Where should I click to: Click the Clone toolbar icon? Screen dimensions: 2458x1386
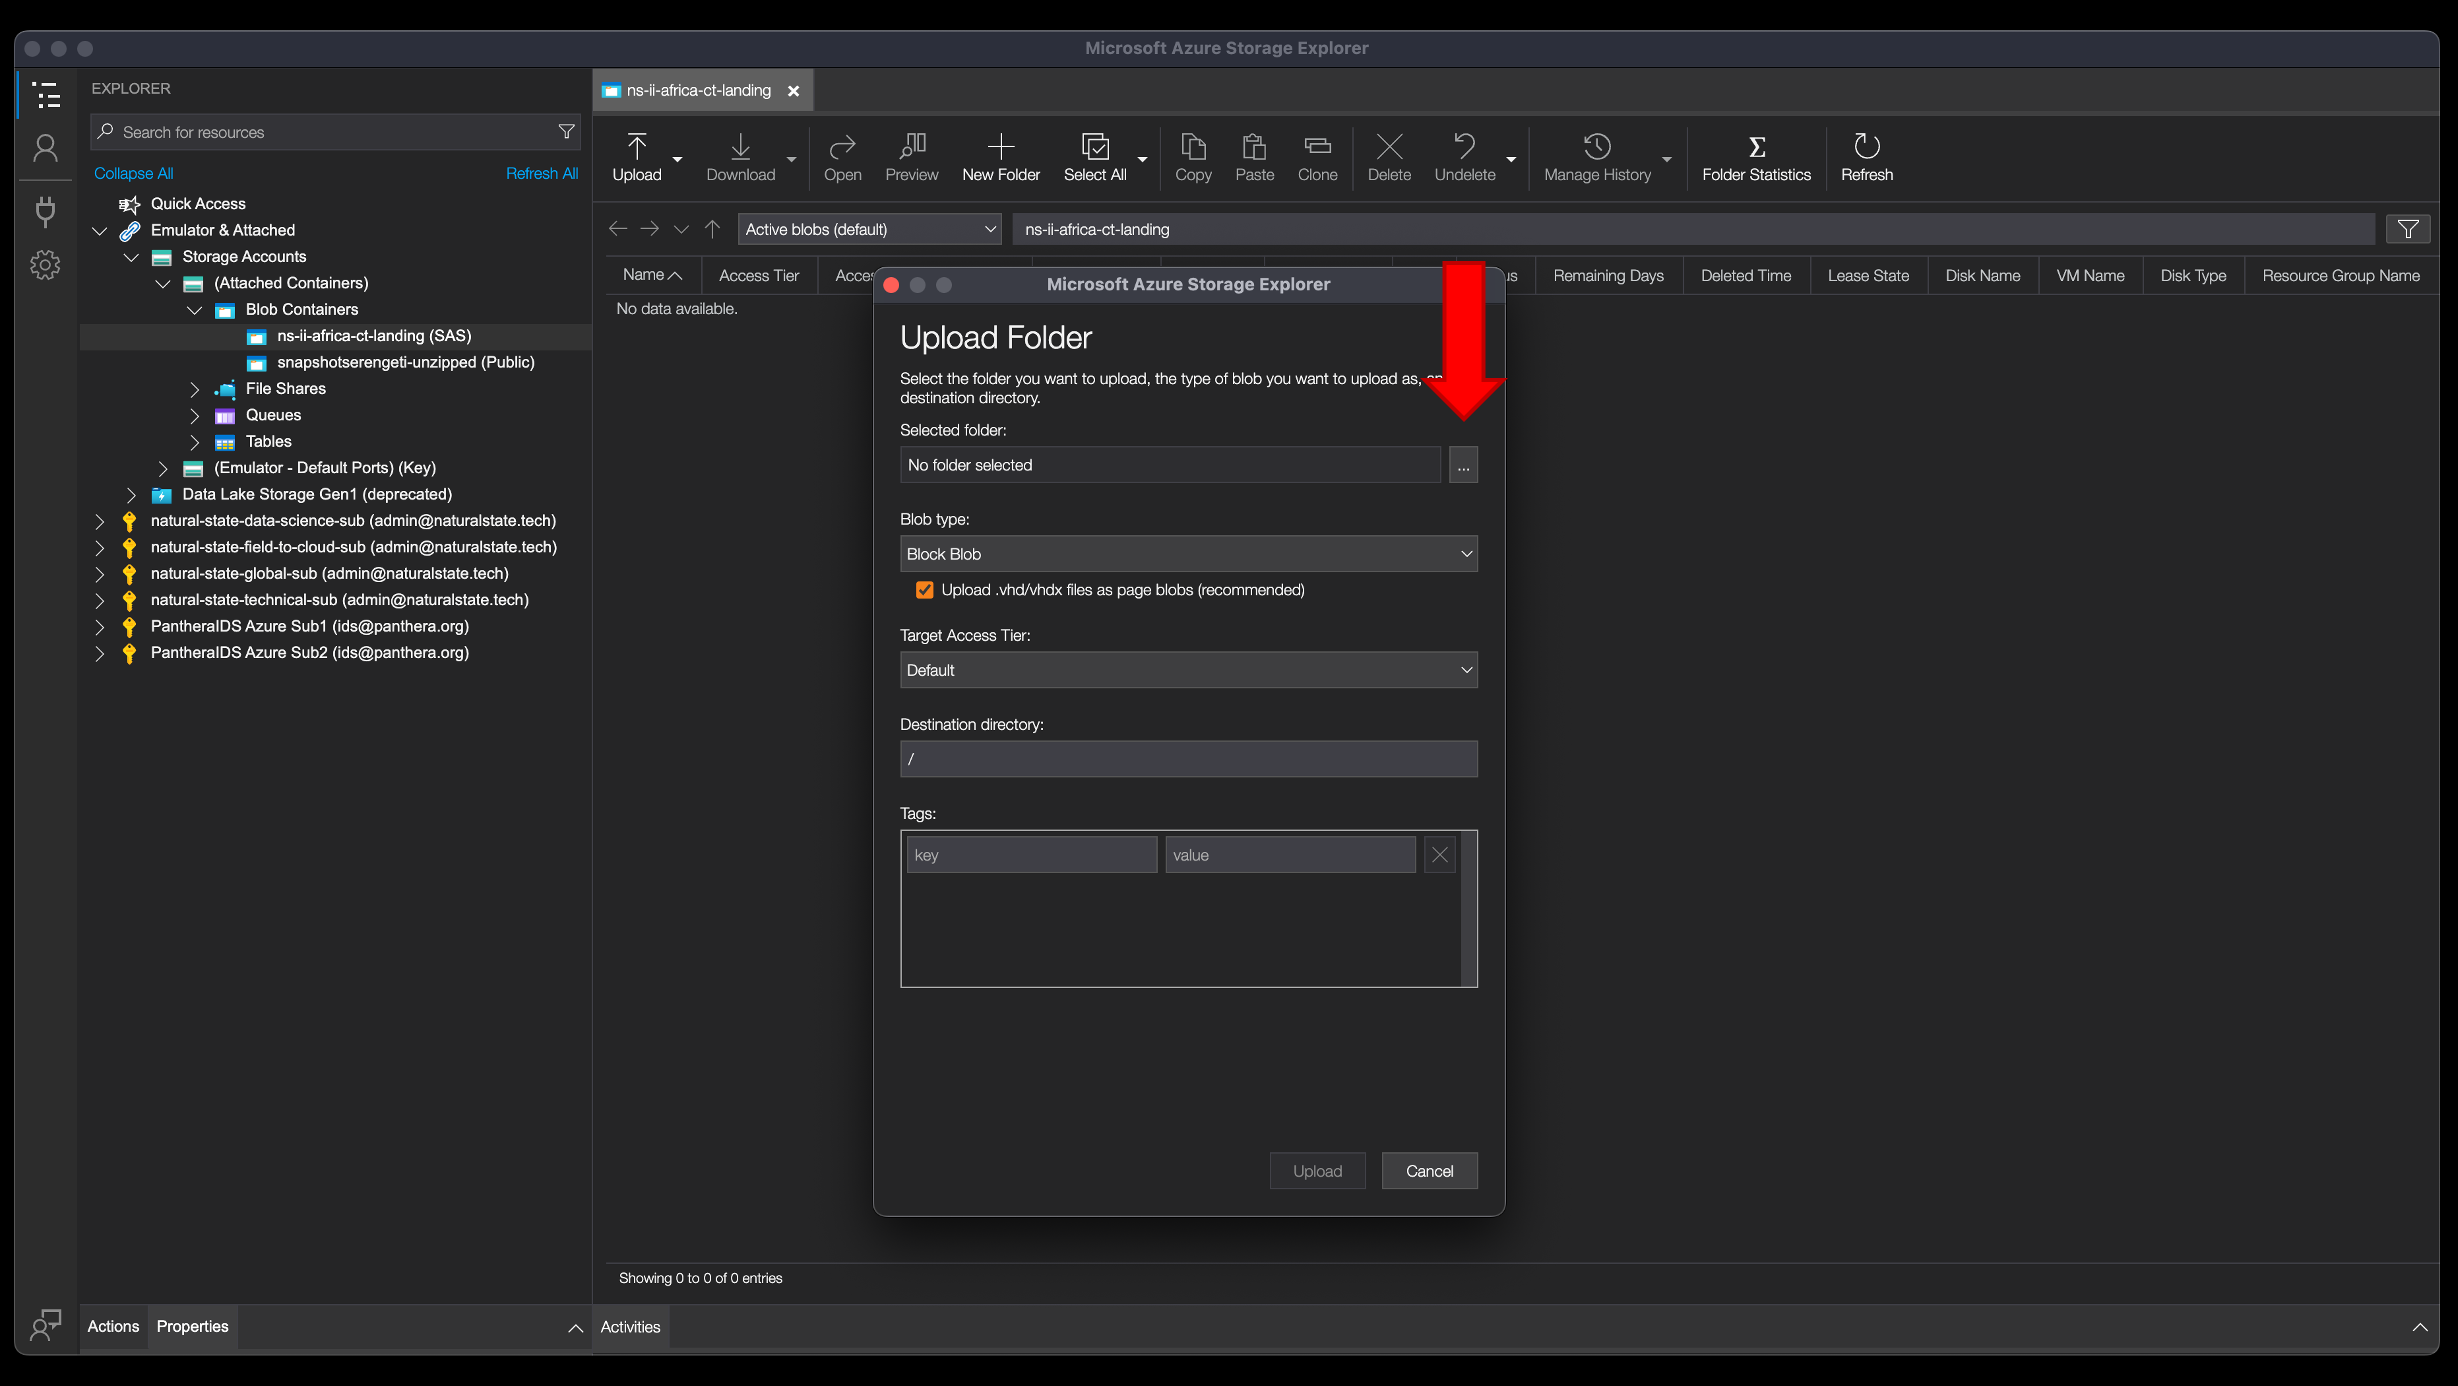coord(1317,158)
